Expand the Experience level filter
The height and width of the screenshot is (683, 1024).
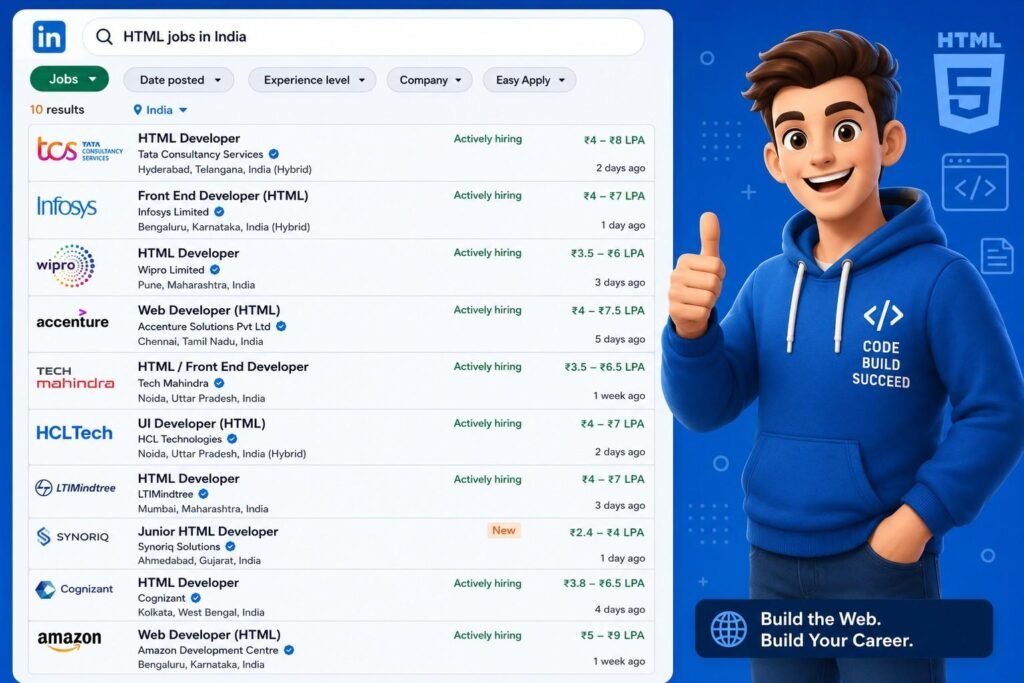click(312, 80)
